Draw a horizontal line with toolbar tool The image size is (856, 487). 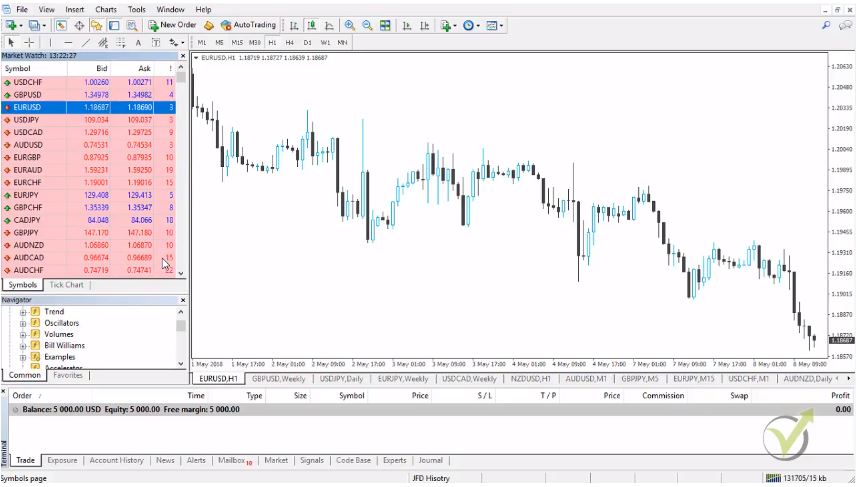(68, 43)
